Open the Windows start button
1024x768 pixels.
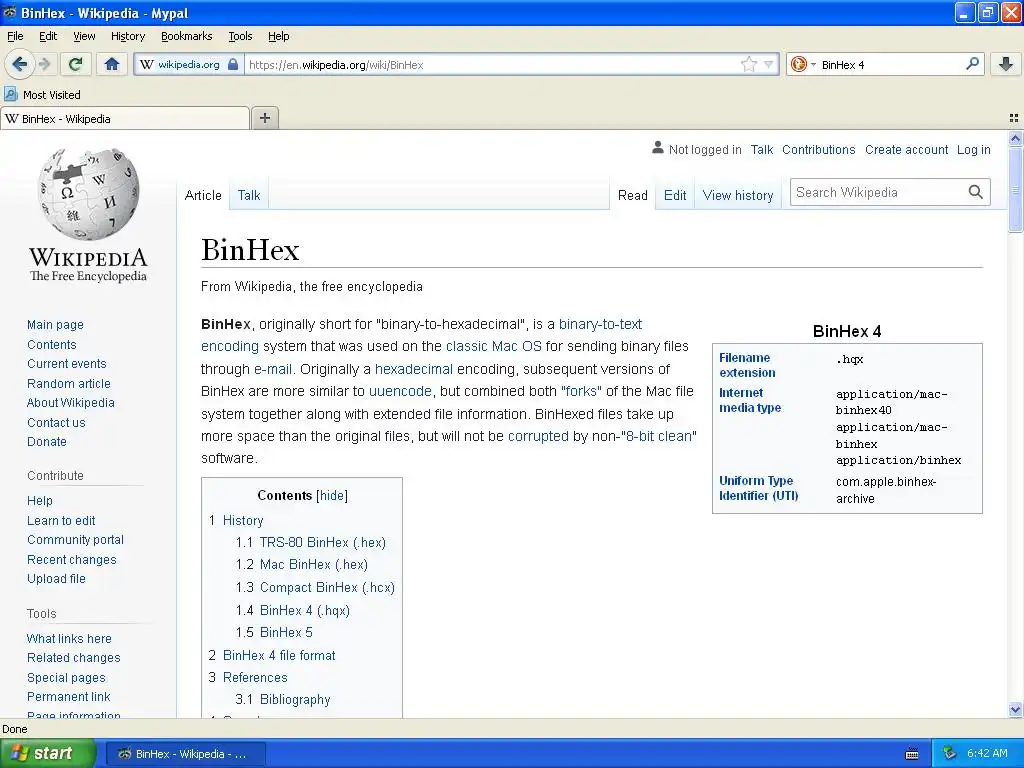47,754
